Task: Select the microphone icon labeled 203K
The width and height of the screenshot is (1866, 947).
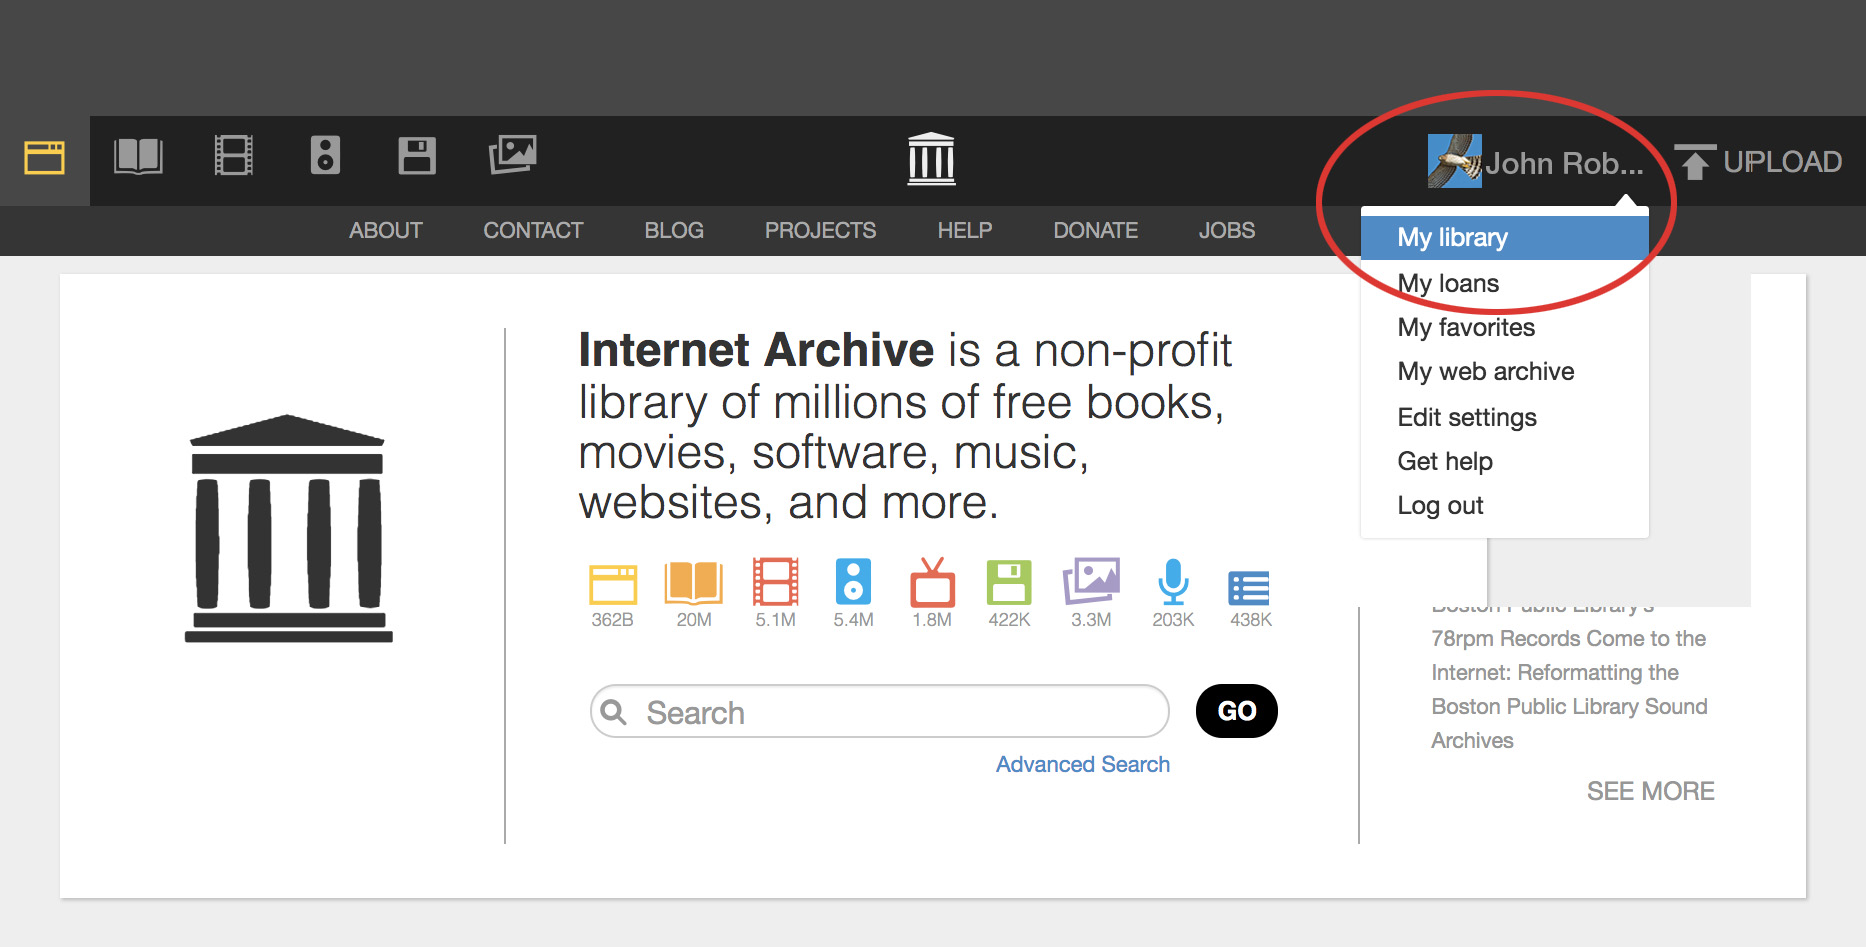Action: tap(1173, 582)
